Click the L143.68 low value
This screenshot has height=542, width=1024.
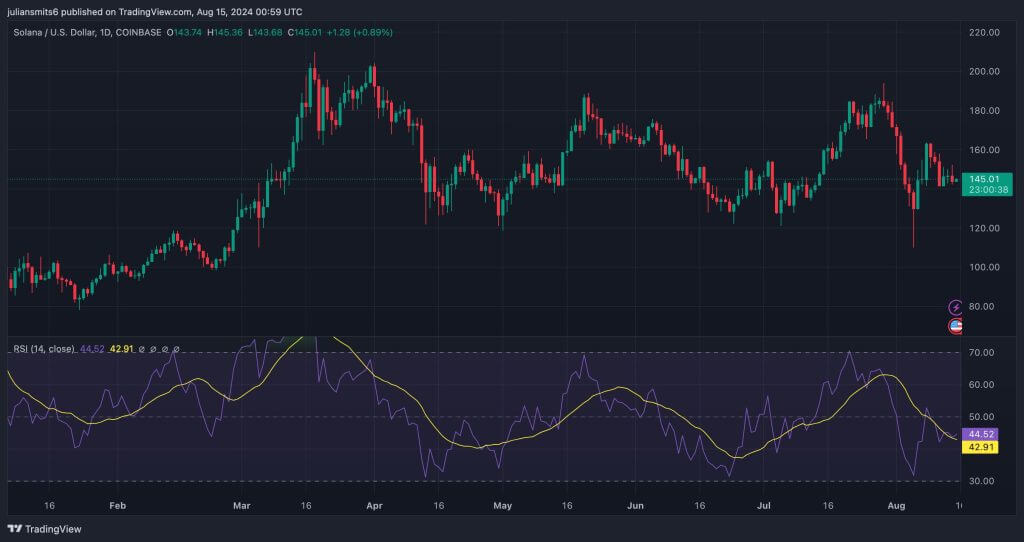pyautogui.click(x=265, y=32)
